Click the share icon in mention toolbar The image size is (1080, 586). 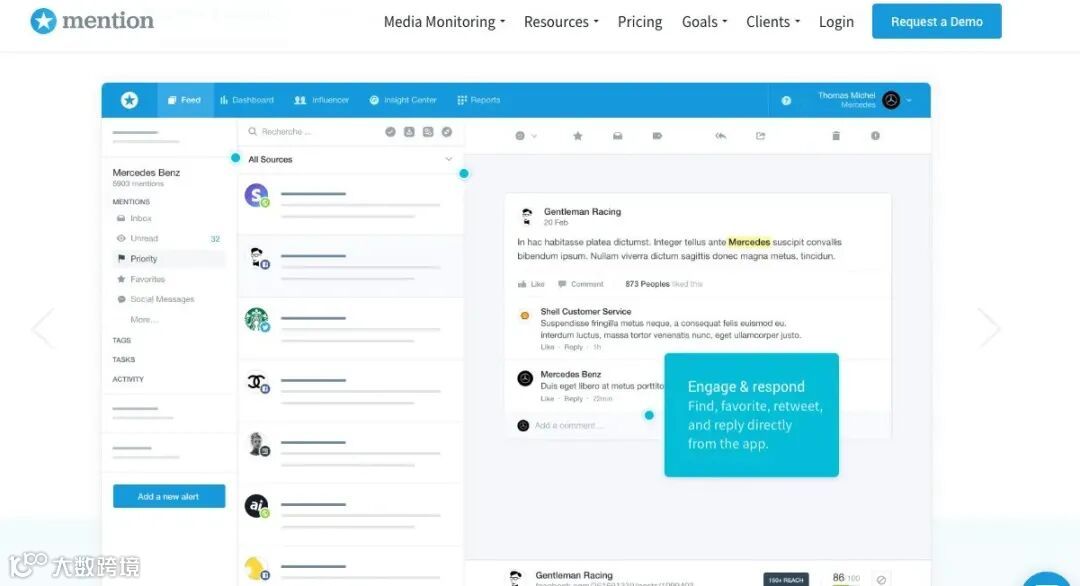(760, 136)
